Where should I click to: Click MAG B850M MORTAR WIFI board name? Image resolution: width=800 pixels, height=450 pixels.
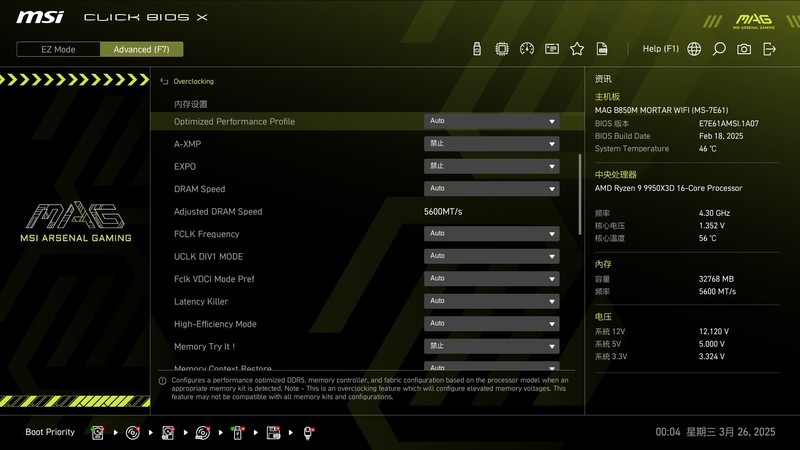[x=661, y=110]
